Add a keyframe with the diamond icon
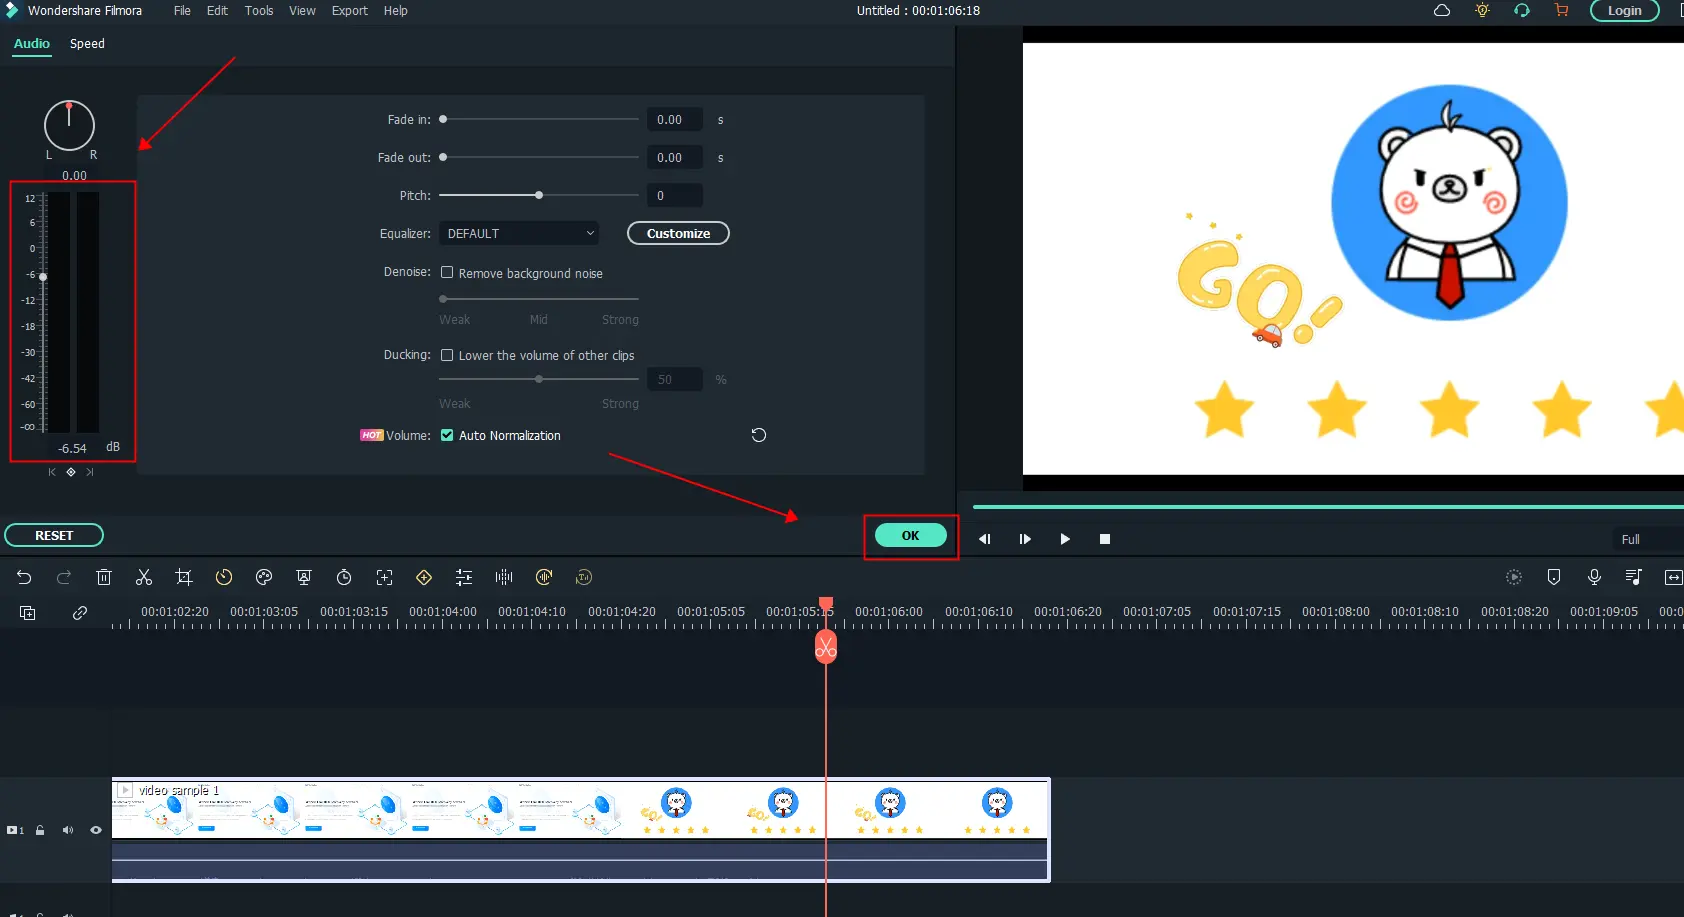 coord(424,577)
